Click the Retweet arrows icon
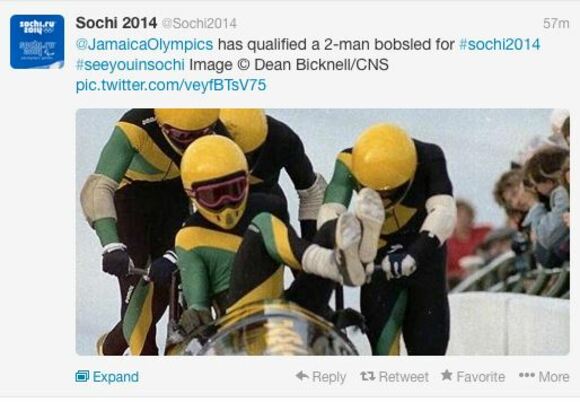The image size is (580, 402). pos(368,376)
